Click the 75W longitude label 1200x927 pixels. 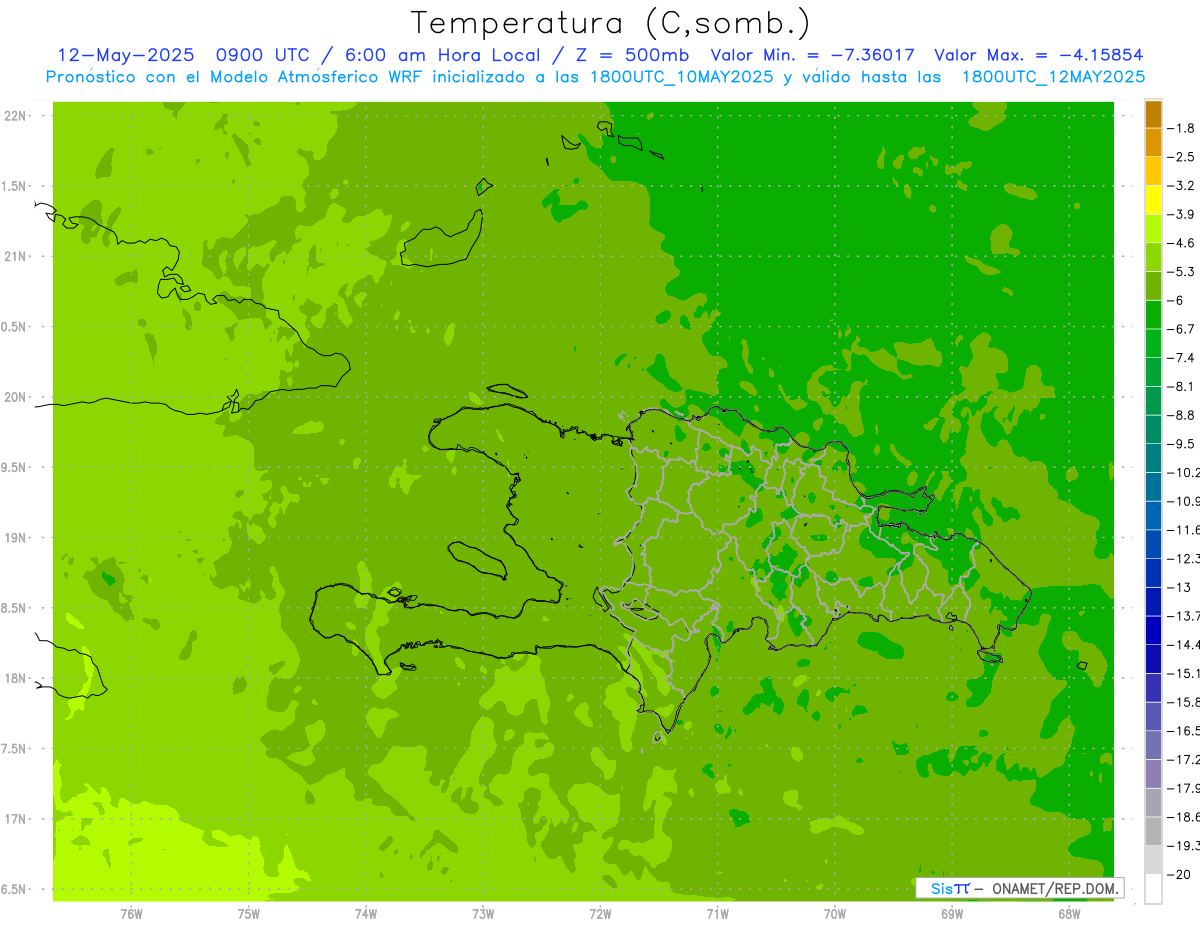(249, 914)
